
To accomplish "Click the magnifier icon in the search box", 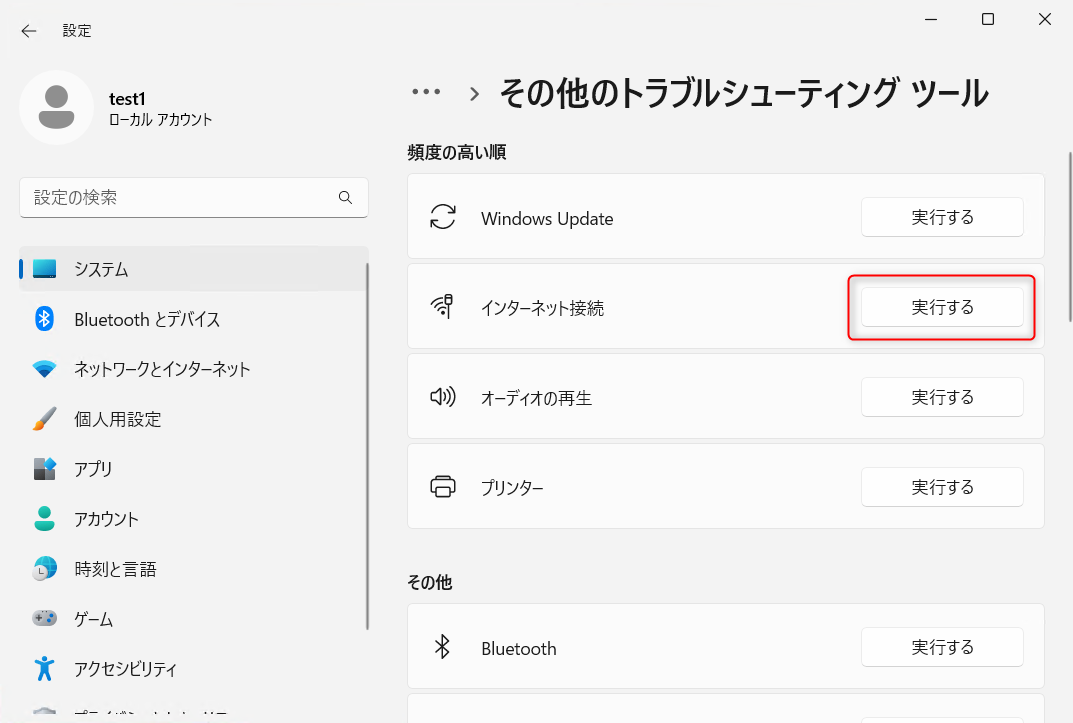I will coord(345,198).
